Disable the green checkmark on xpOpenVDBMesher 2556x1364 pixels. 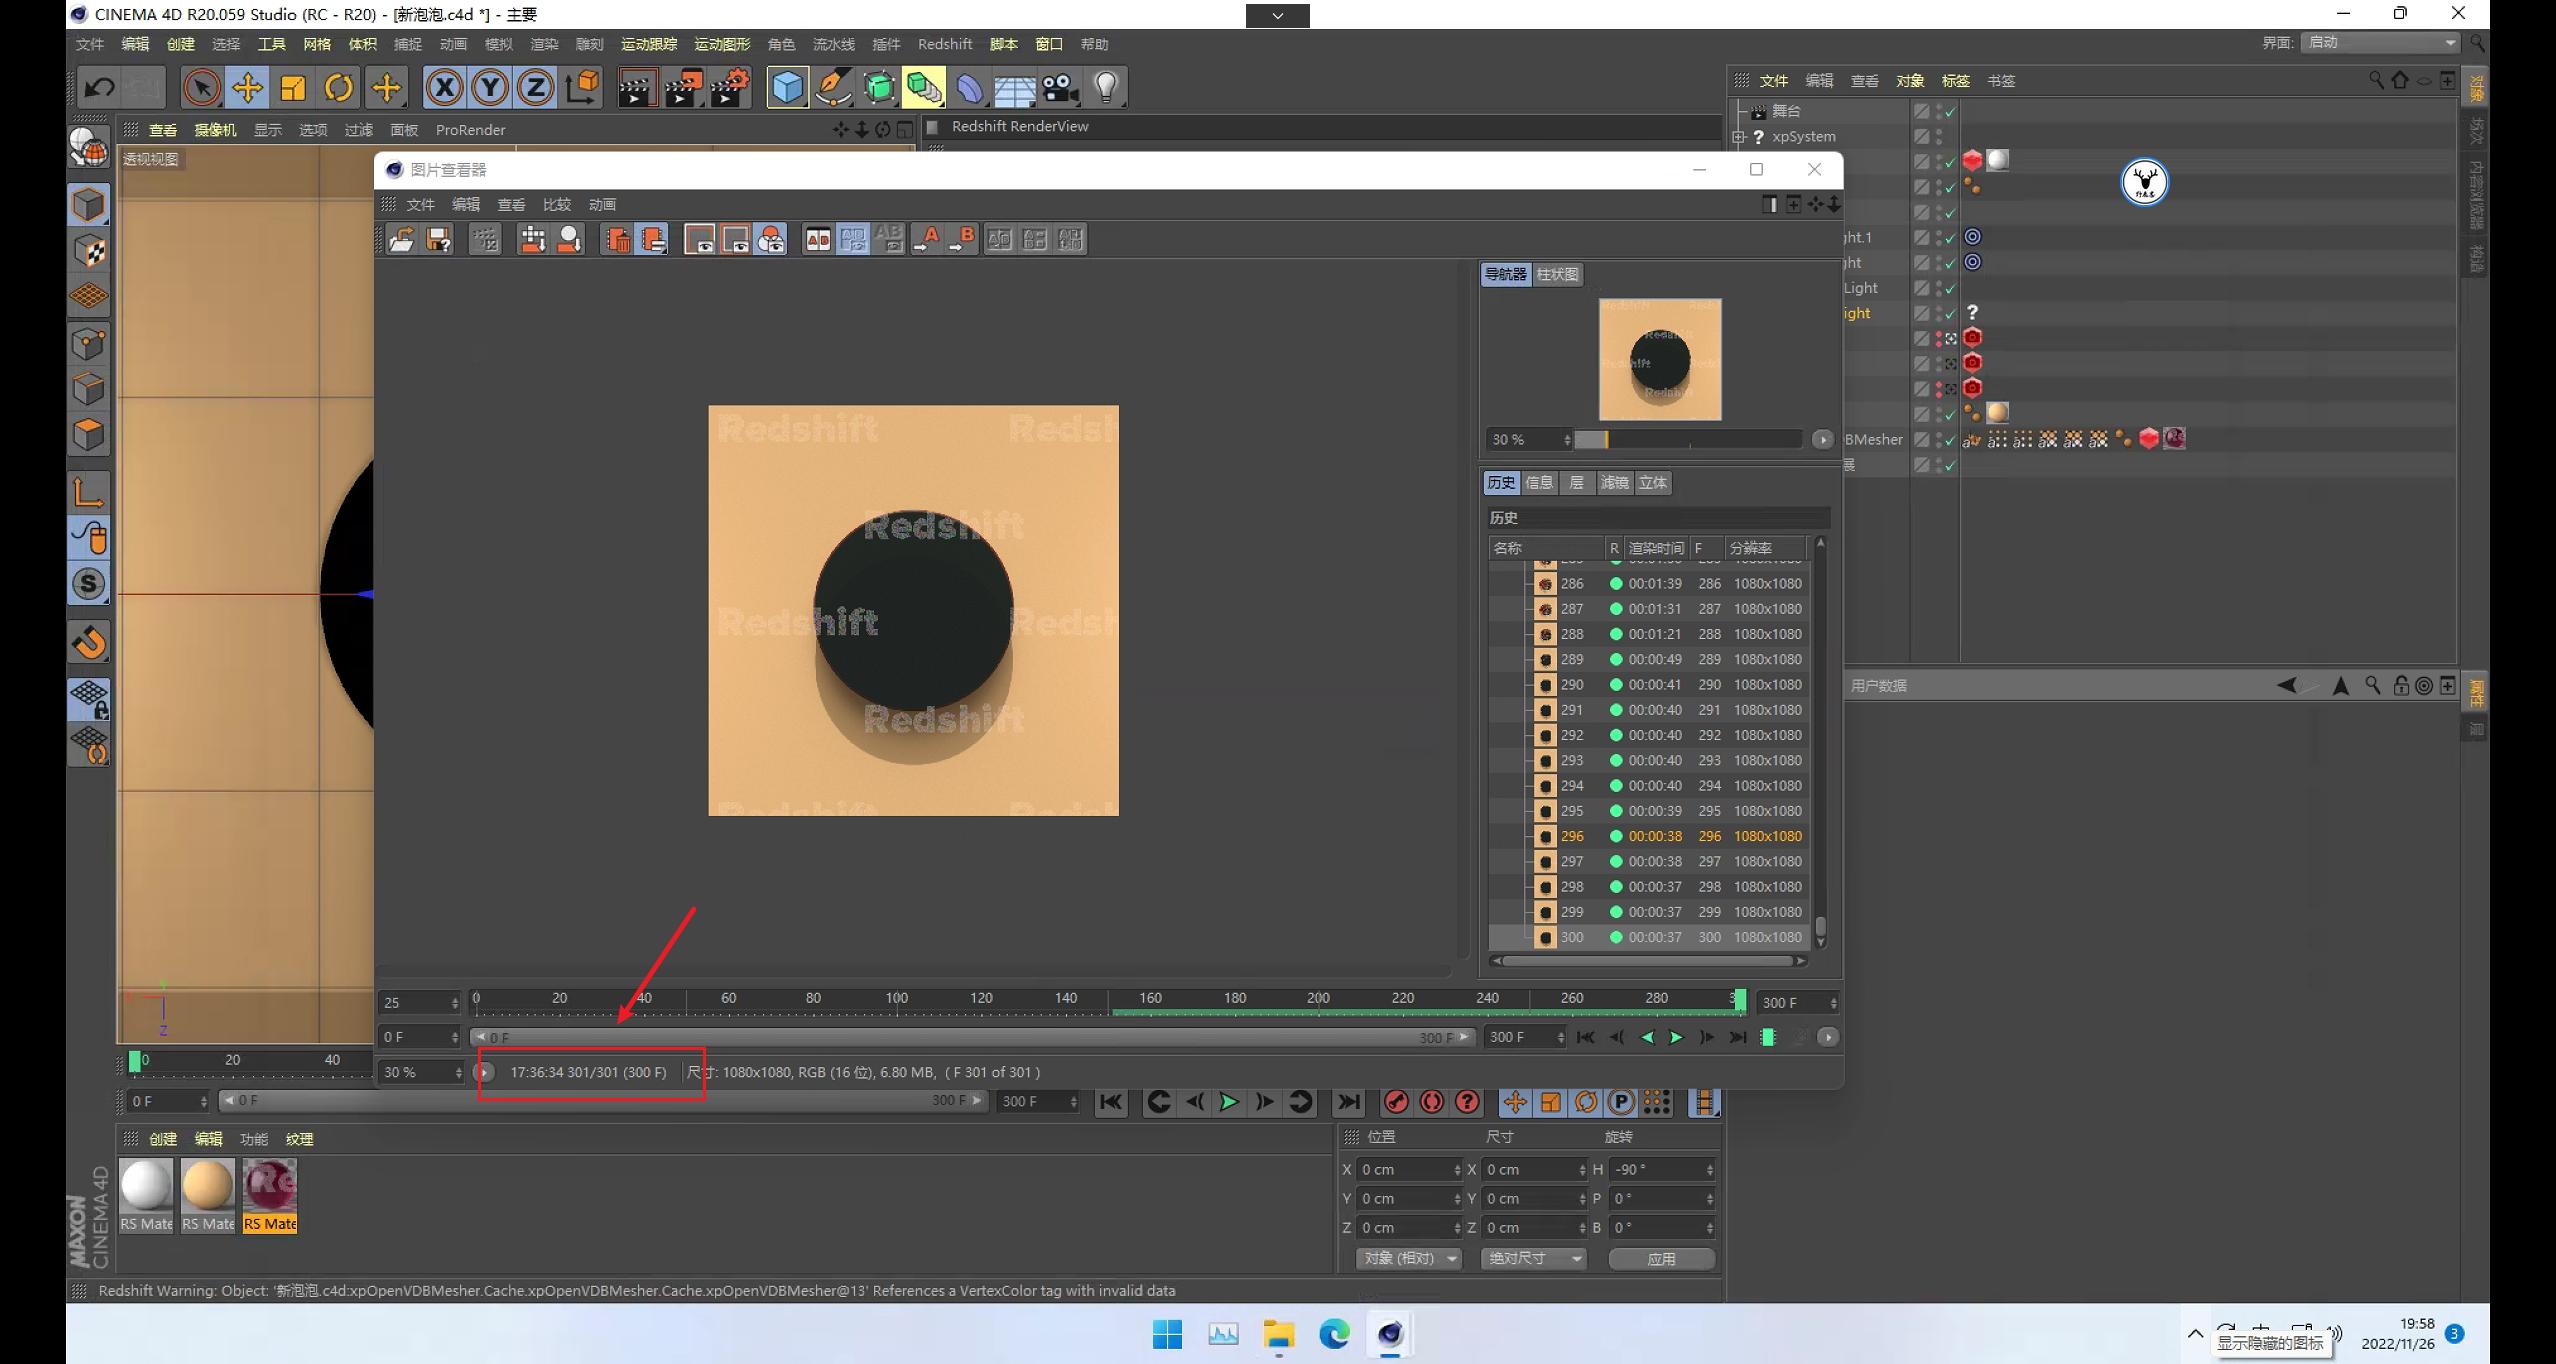1948,438
